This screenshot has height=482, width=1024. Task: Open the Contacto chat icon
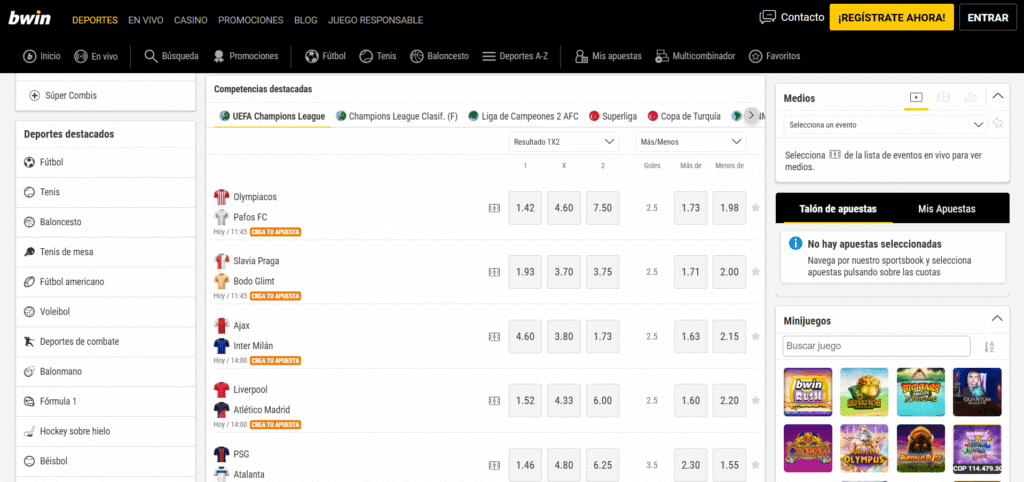pyautogui.click(x=767, y=17)
